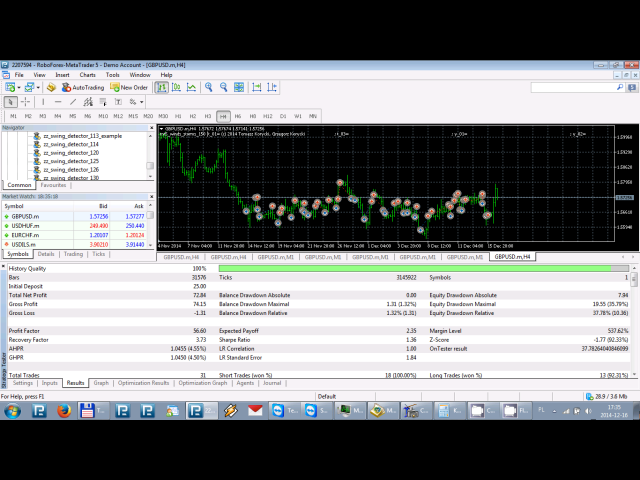Click the Zoom Out magnifier icon
Image resolution: width=640 pixels, height=480 pixels.
224,87
